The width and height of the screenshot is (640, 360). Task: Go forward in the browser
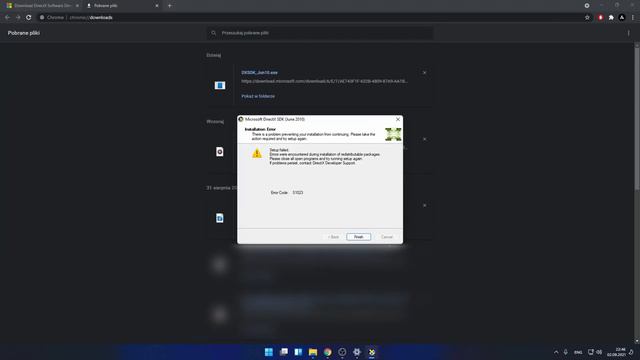[x=18, y=18]
